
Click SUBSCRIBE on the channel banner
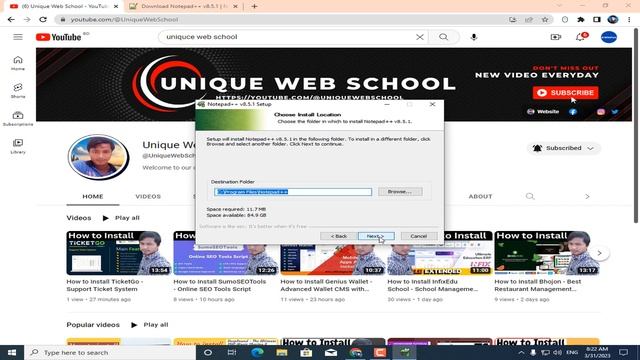point(565,93)
